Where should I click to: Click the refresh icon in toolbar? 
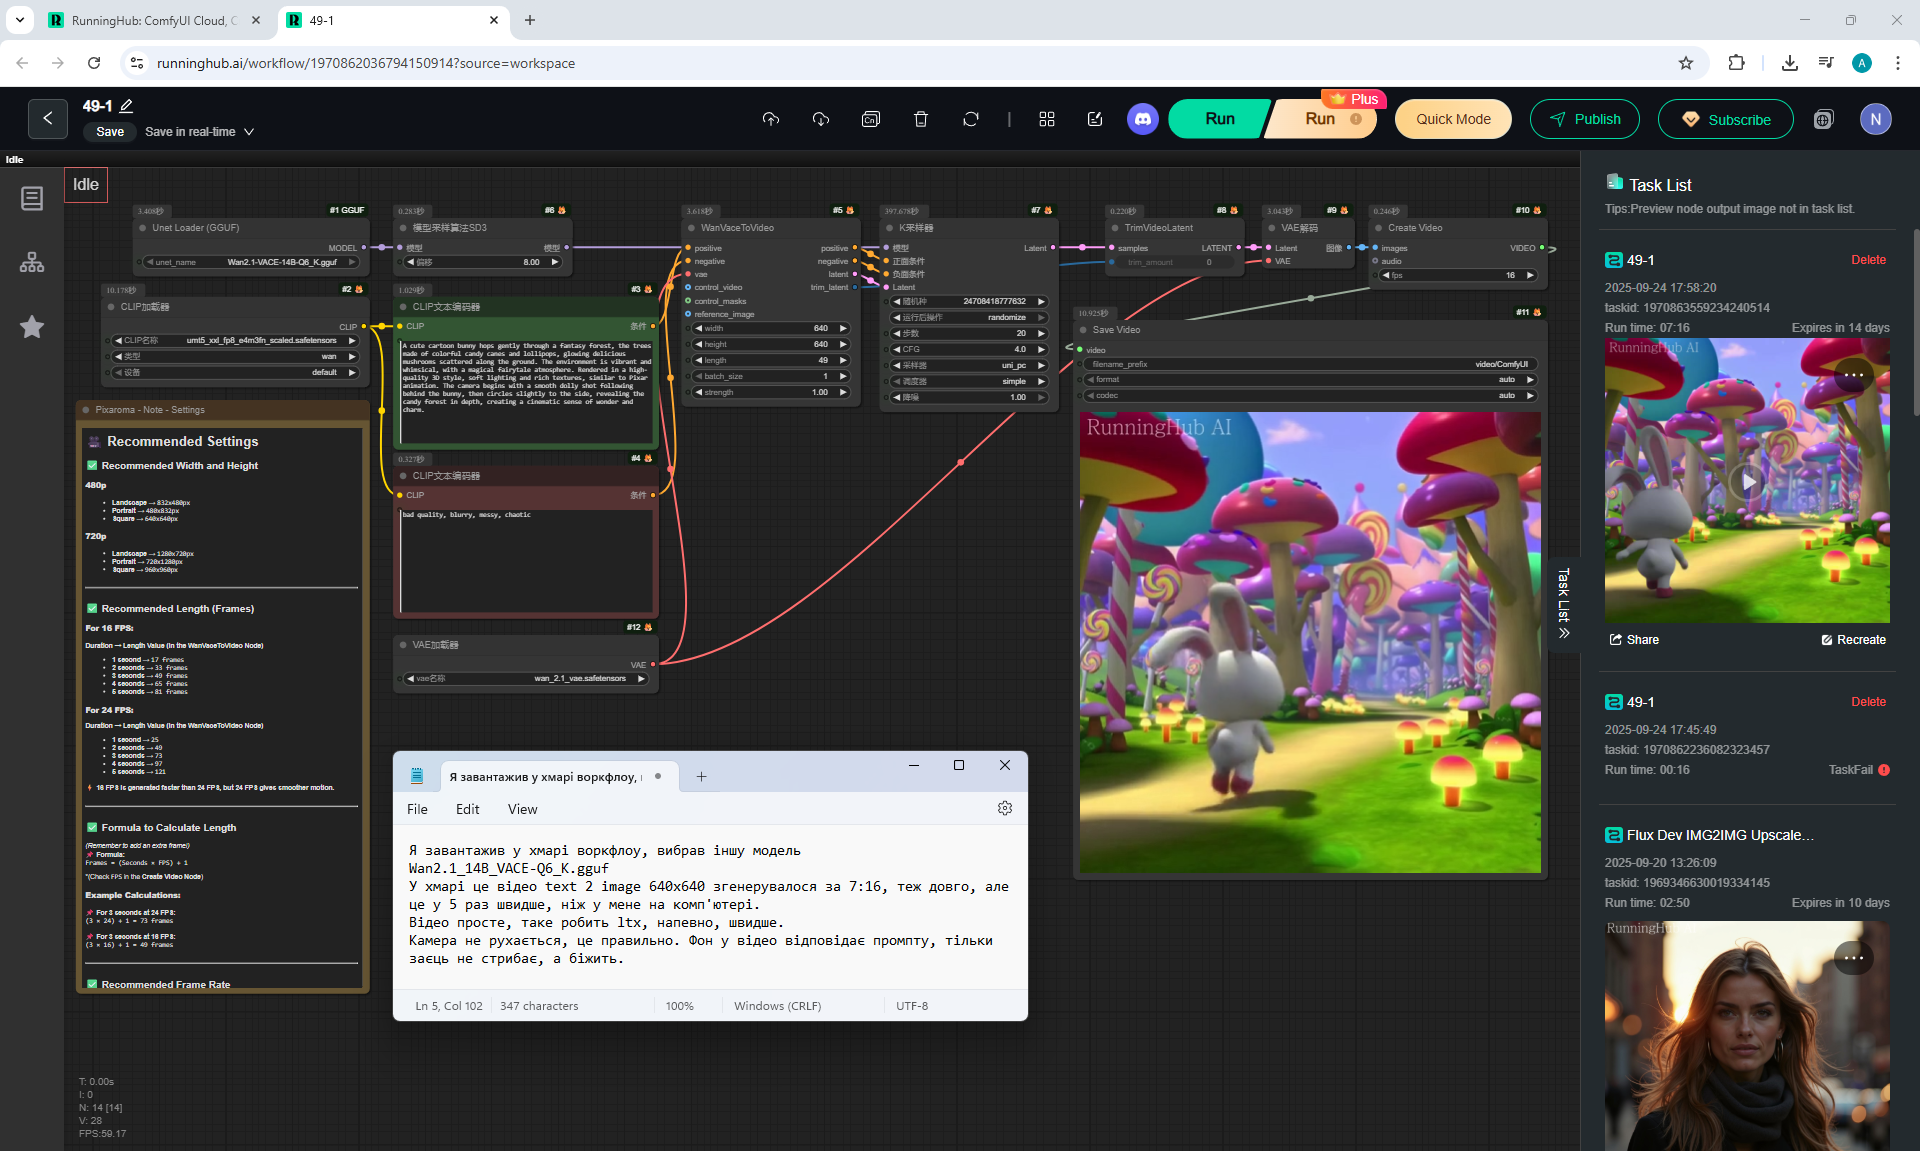970,119
